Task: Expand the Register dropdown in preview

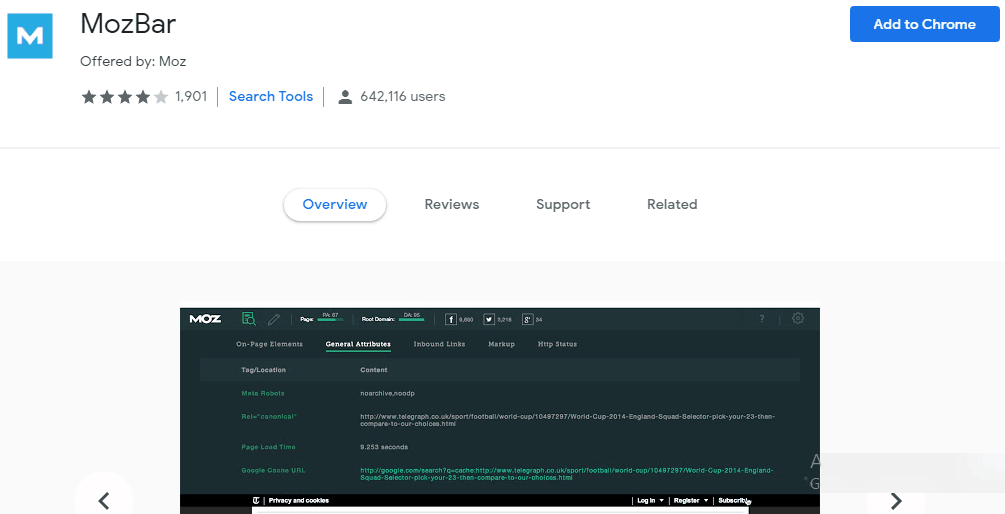Action: (x=691, y=501)
